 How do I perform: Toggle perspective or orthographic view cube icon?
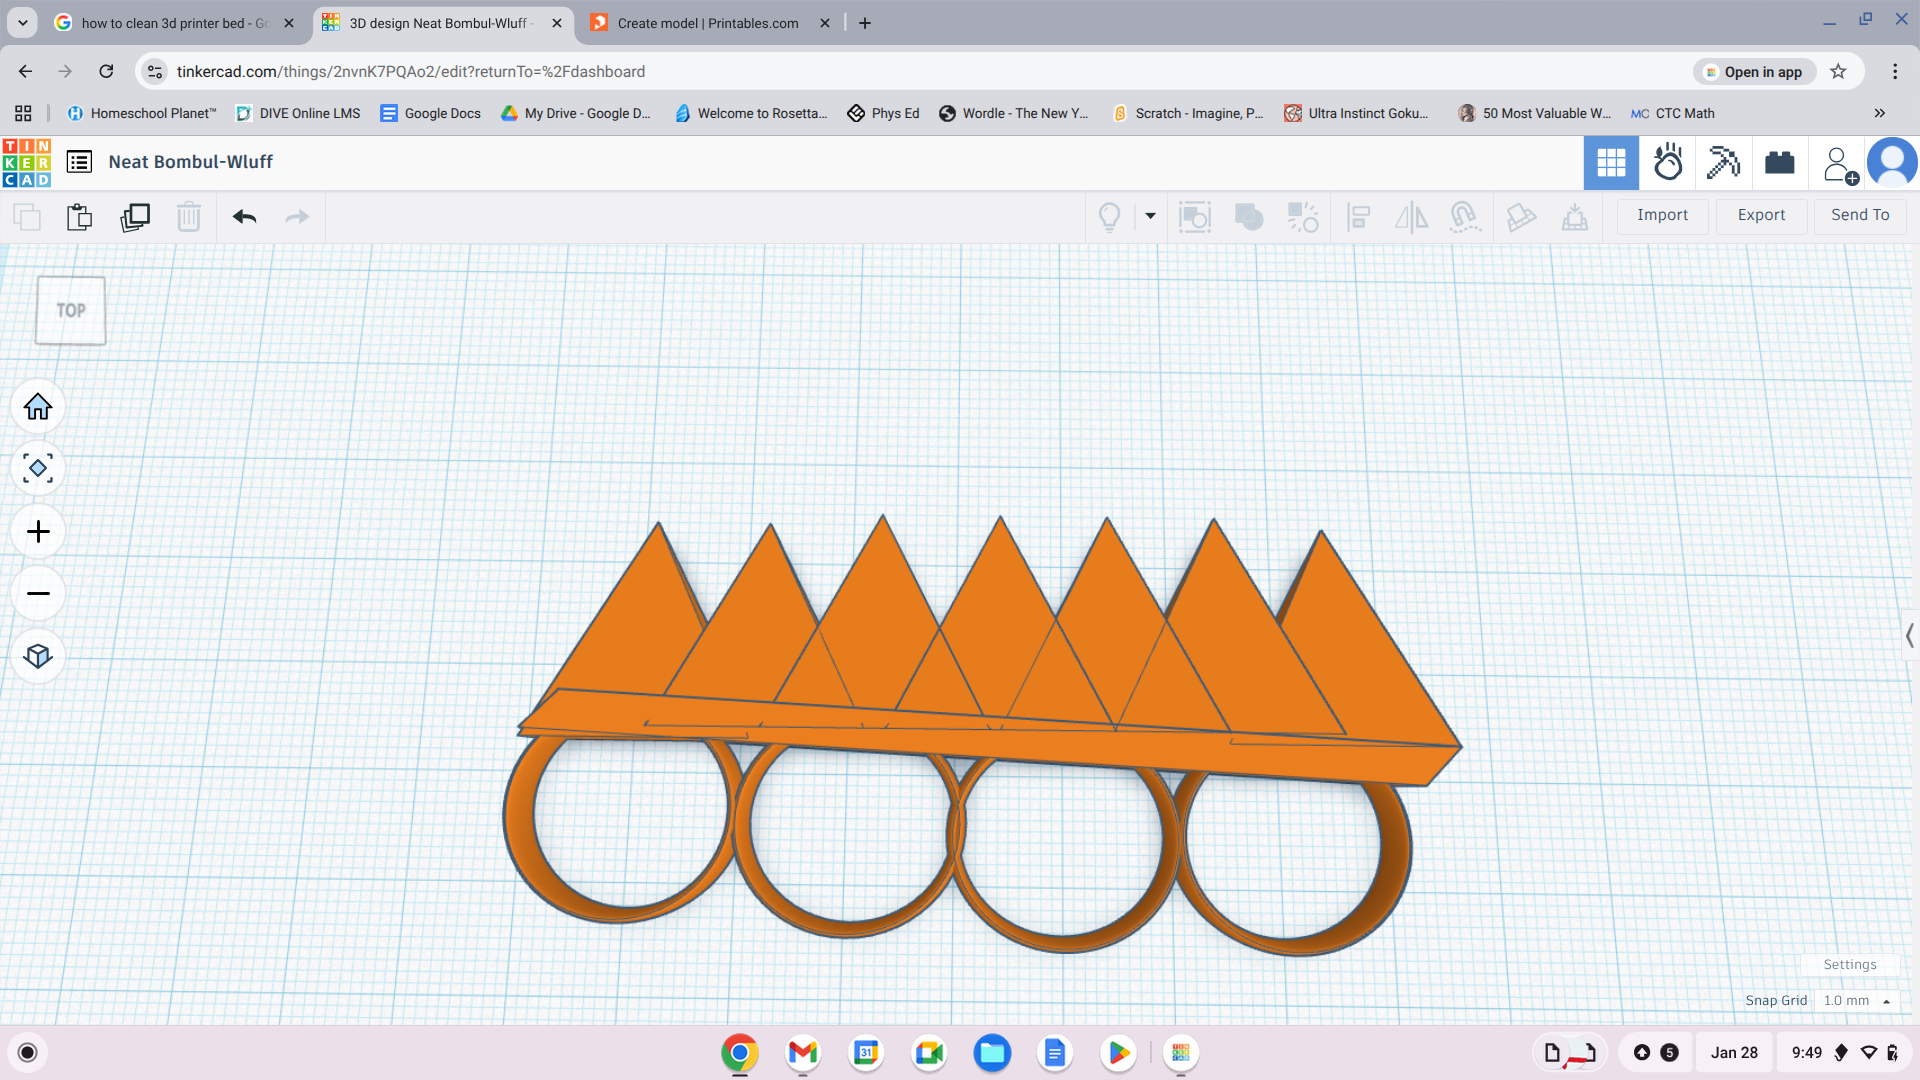click(38, 656)
